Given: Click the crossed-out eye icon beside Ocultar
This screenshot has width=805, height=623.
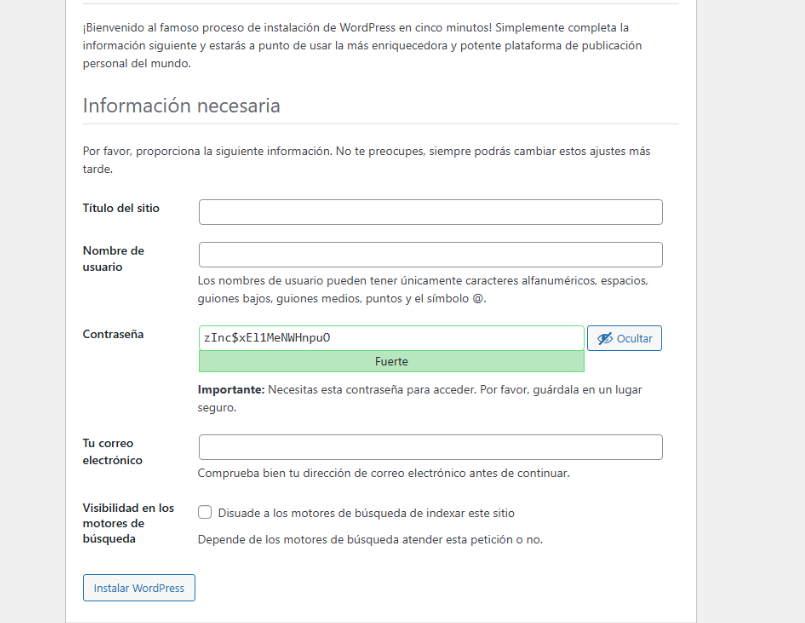Looking at the screenshot, I should point(604,339).
